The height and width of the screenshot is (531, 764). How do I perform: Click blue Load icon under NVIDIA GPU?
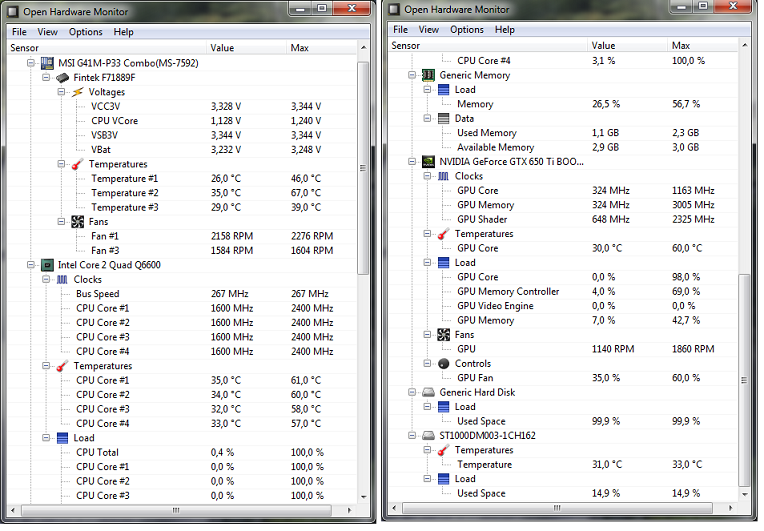443,263
